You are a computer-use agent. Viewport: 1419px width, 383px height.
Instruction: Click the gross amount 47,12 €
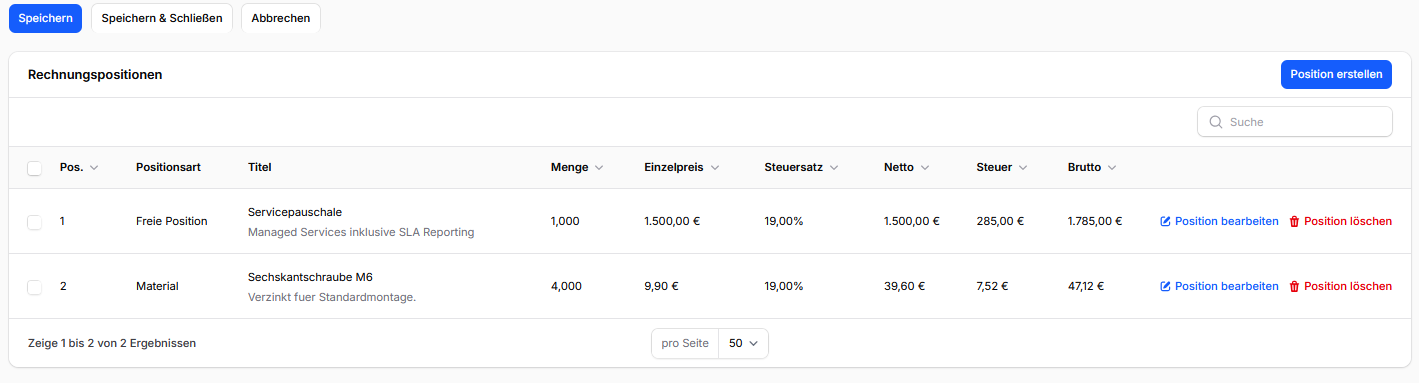click(x=1086, y=287)
